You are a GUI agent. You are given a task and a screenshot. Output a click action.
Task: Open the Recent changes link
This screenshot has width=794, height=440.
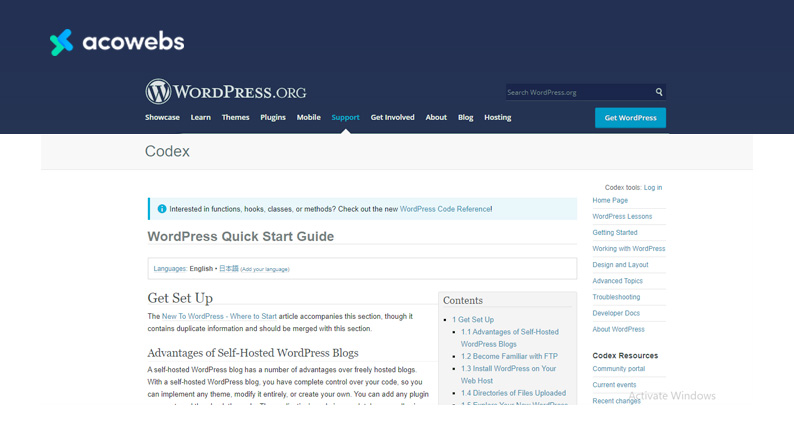(x=616, y=401)
